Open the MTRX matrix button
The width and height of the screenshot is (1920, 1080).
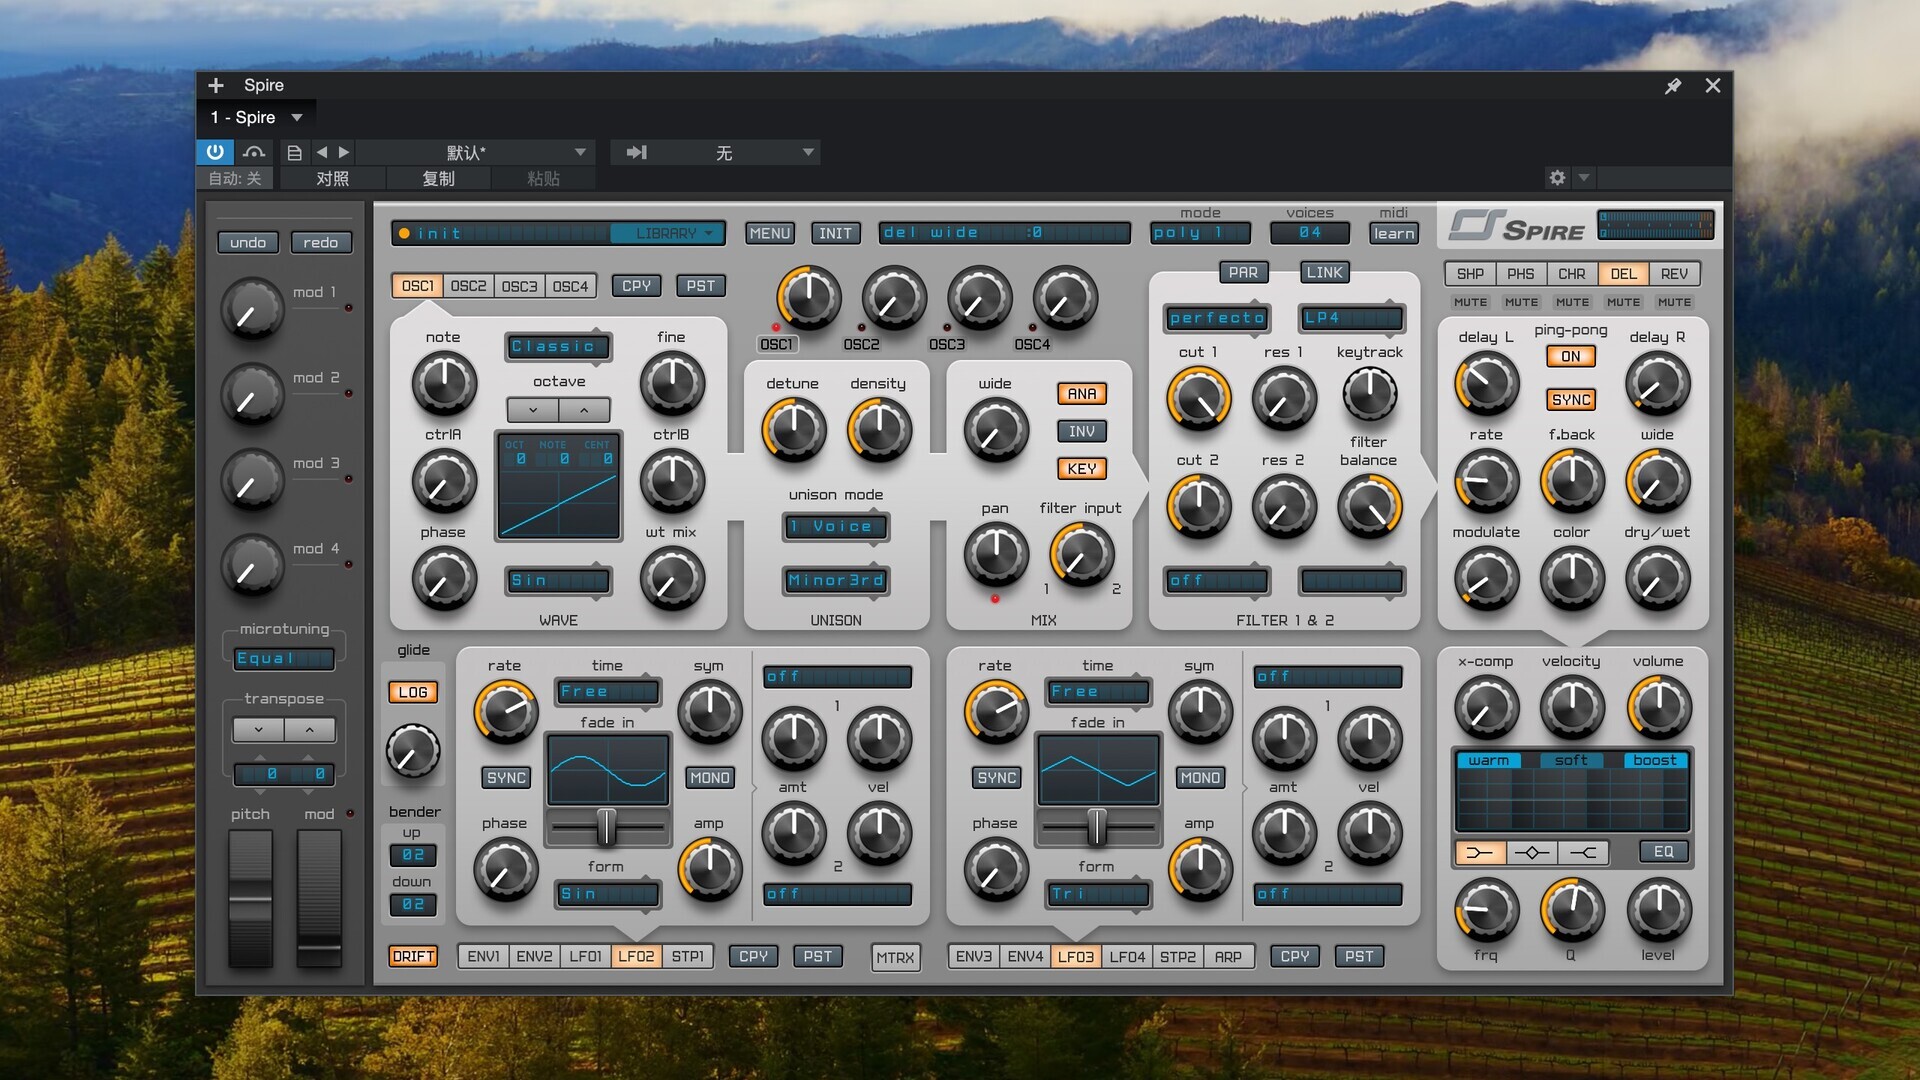point(895,957)
